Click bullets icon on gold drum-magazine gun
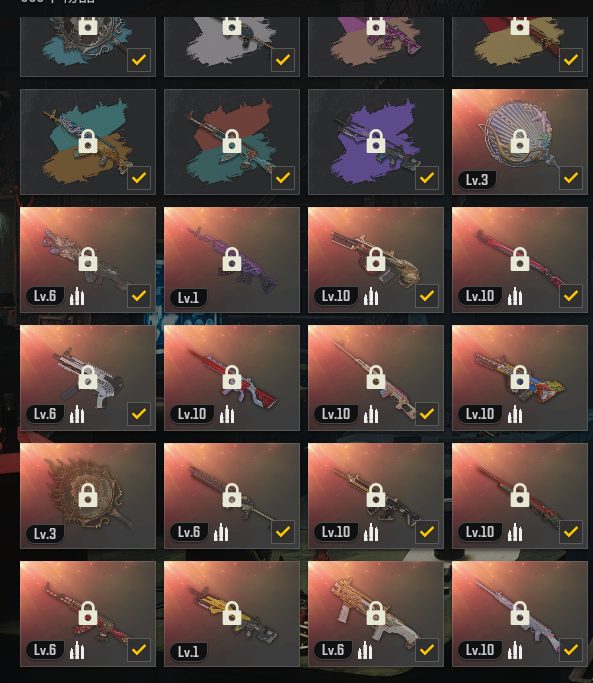Viewport: 593px width, 683px height. pos(371,296)
